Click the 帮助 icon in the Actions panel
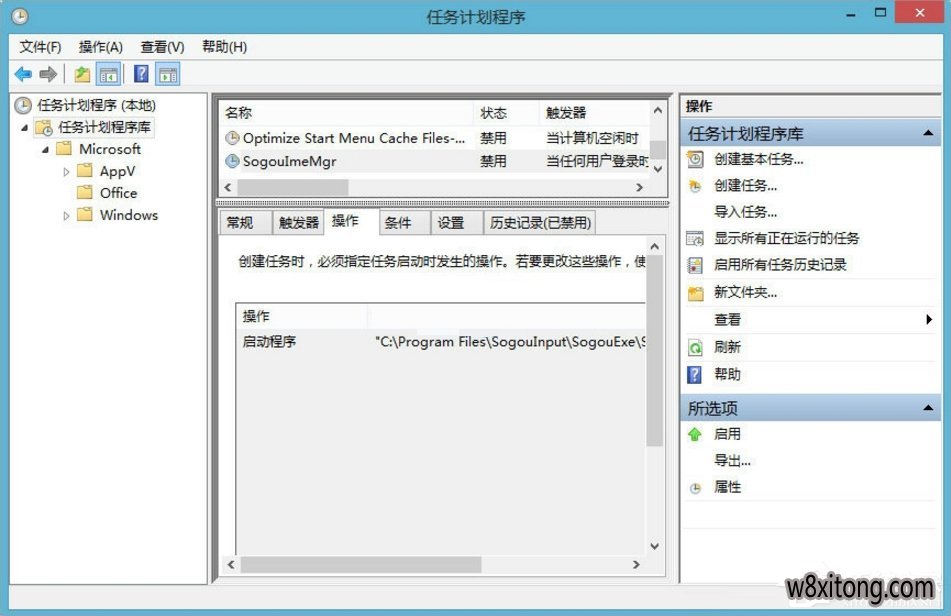 (x=693, y=374)
